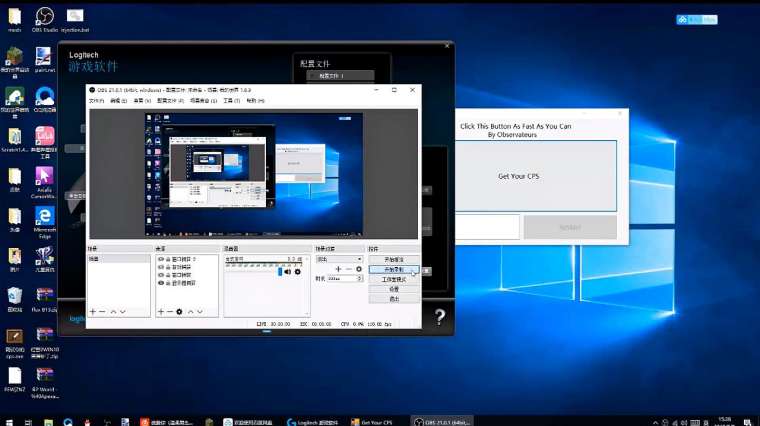The image size is (760, 426).
Task: Open the 文件 (File) menu in OBS
Action: pos(96,101)
